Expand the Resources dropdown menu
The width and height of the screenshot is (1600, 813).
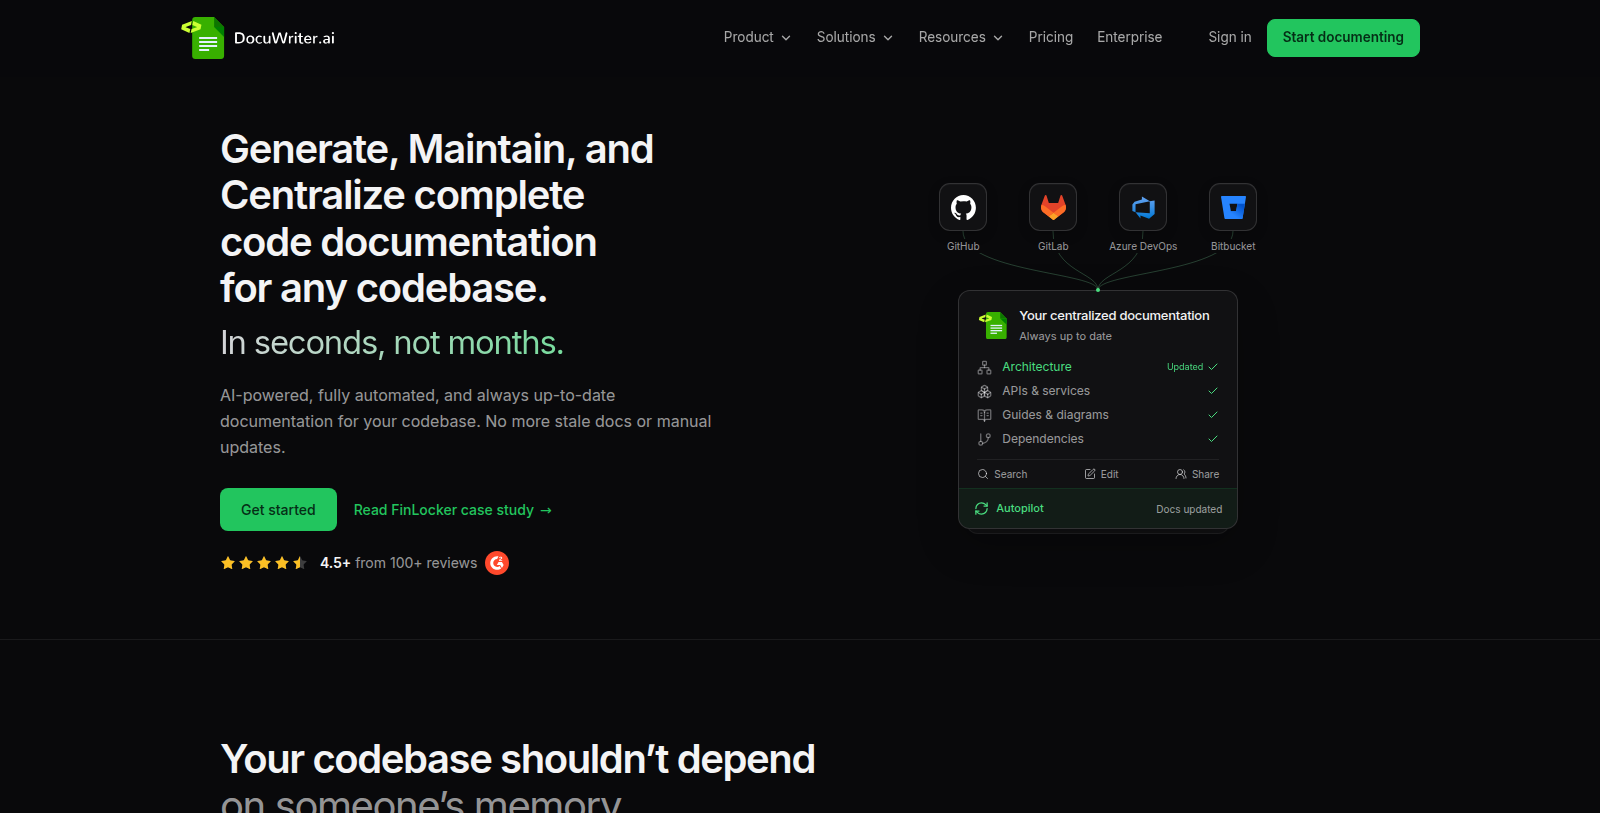point(961,37)
